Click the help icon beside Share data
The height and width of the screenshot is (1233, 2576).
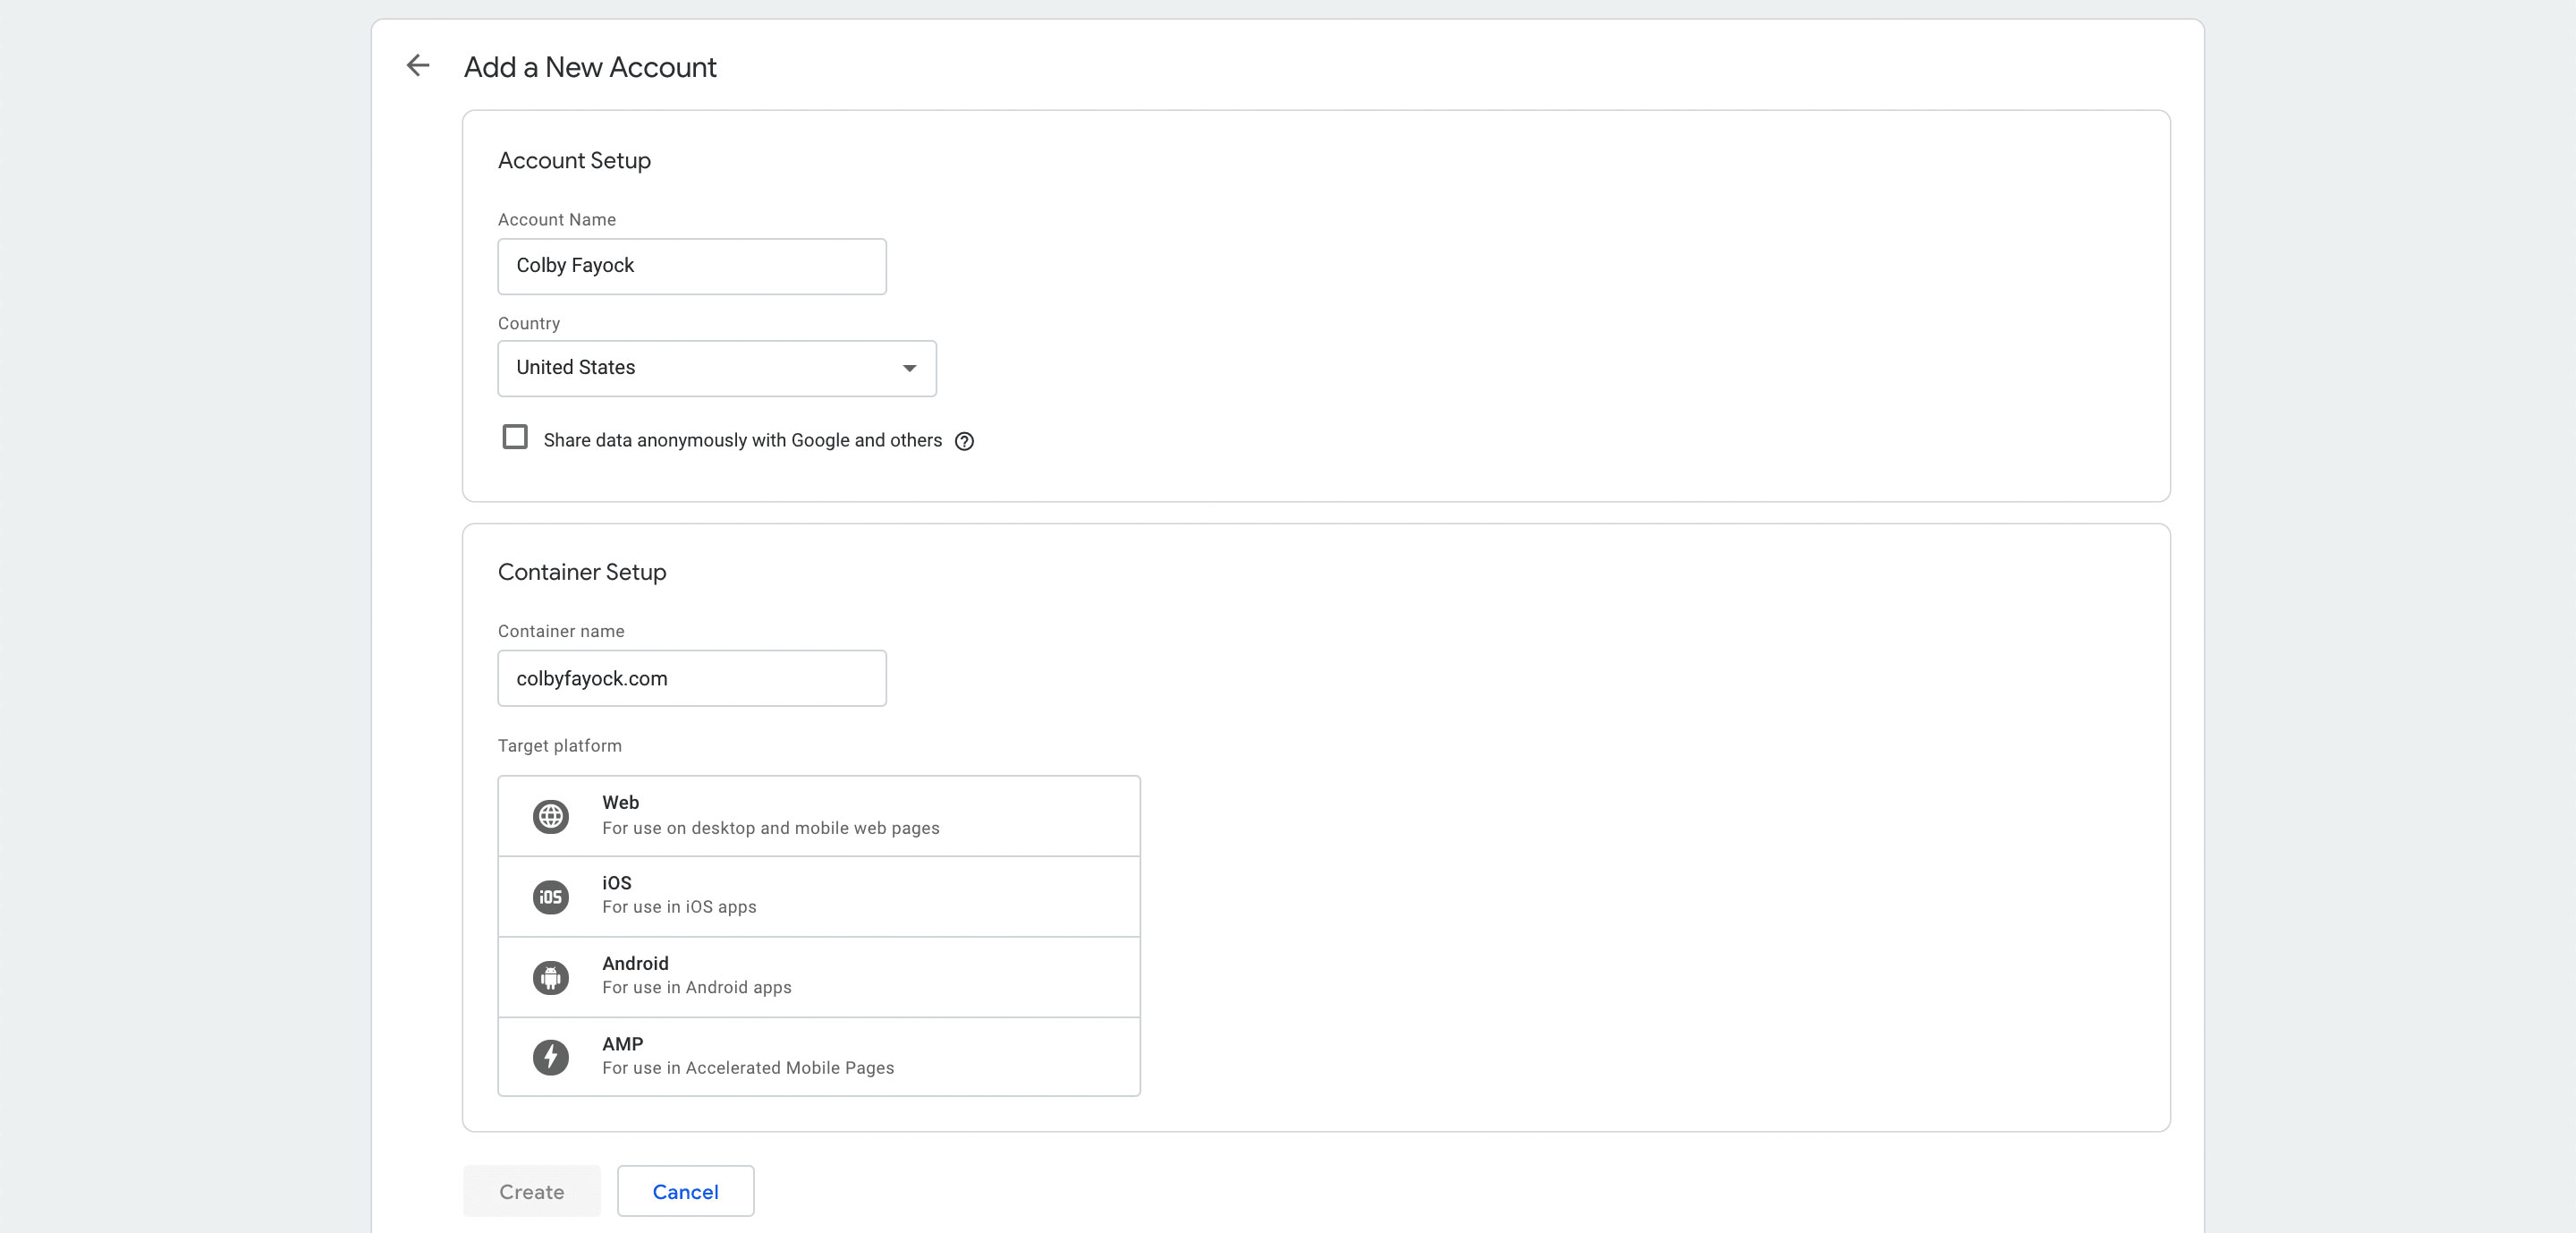tap(964, 441)
